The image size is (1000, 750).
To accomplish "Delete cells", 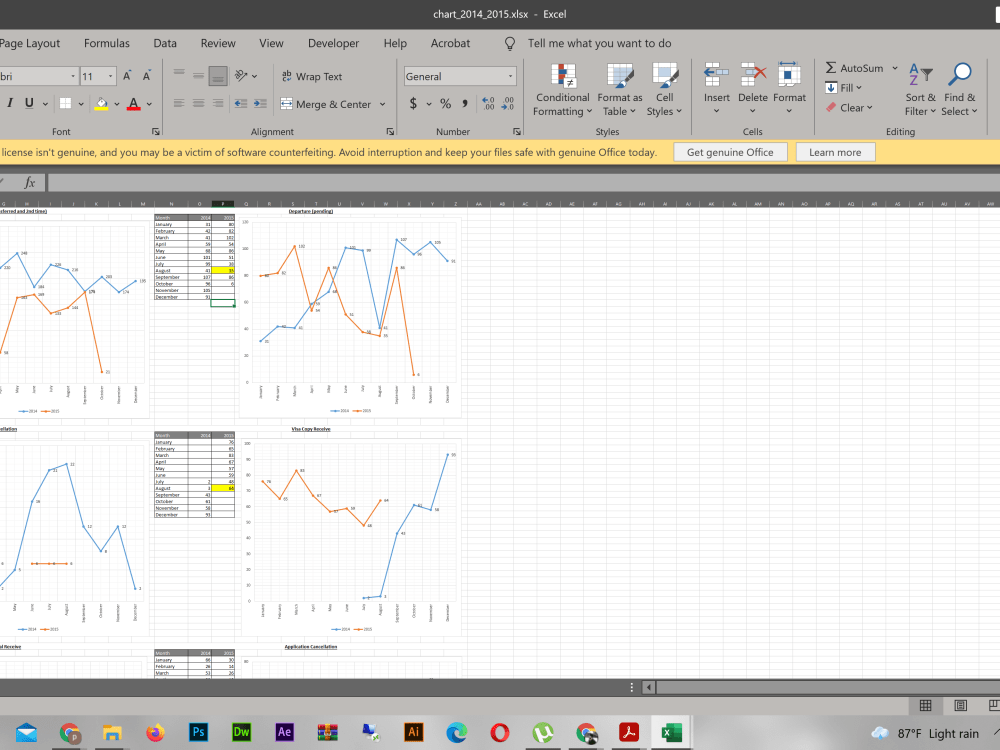I will pyautogui.click(x=753, y=89).
